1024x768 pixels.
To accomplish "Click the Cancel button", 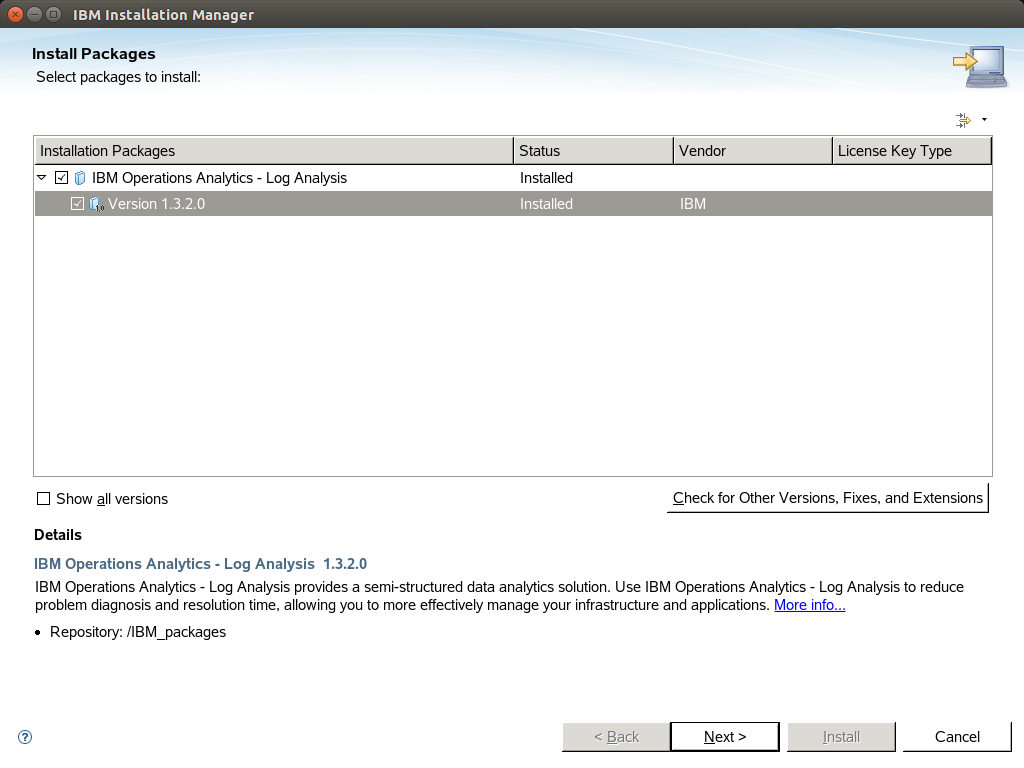I will 957,737.
